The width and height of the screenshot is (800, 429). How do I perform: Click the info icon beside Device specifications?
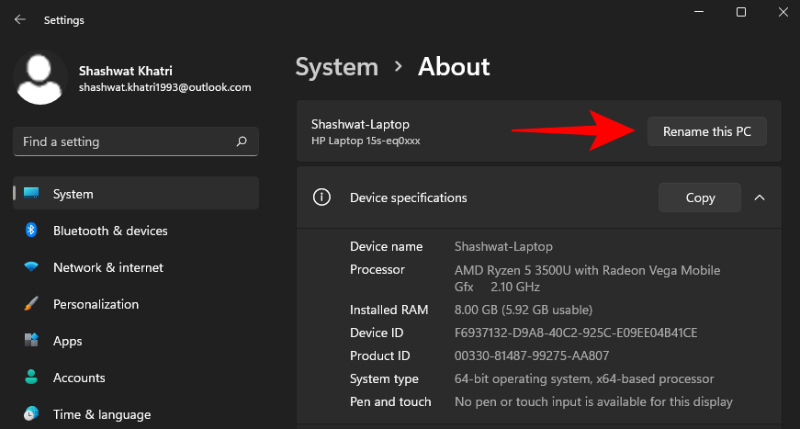pyautogui.click(x=321, y=198)
